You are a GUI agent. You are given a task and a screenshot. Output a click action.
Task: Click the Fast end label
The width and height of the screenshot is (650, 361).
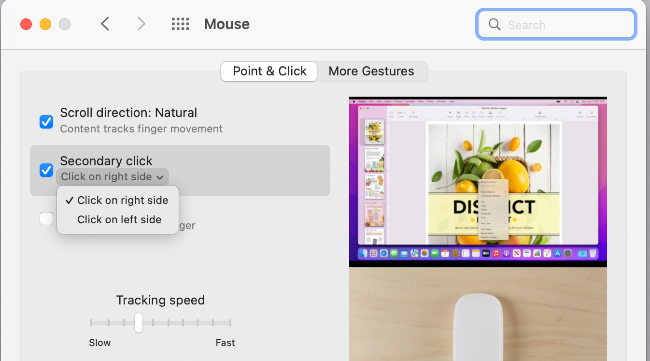pos(225,343)
